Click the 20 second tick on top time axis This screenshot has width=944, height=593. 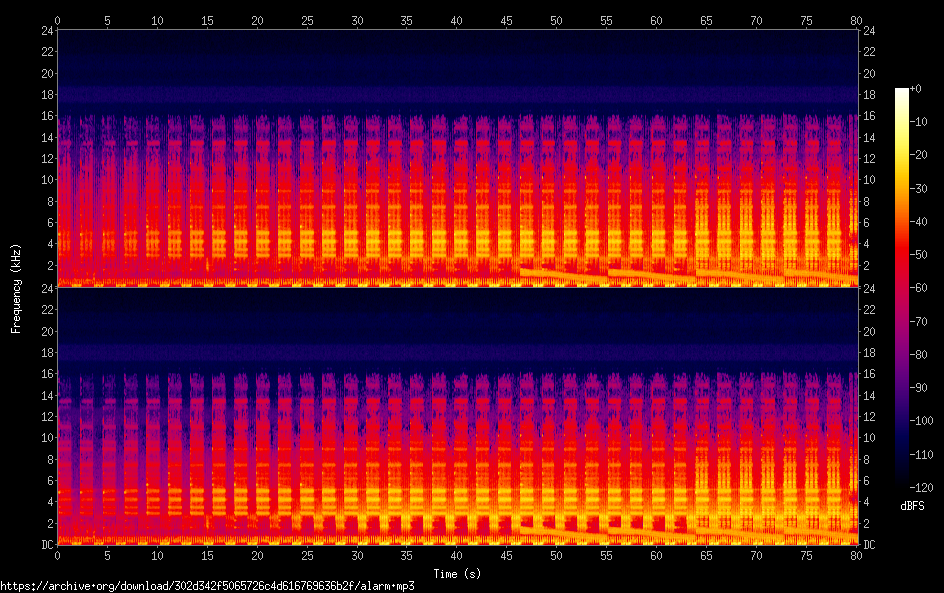[x=257, y=20]
